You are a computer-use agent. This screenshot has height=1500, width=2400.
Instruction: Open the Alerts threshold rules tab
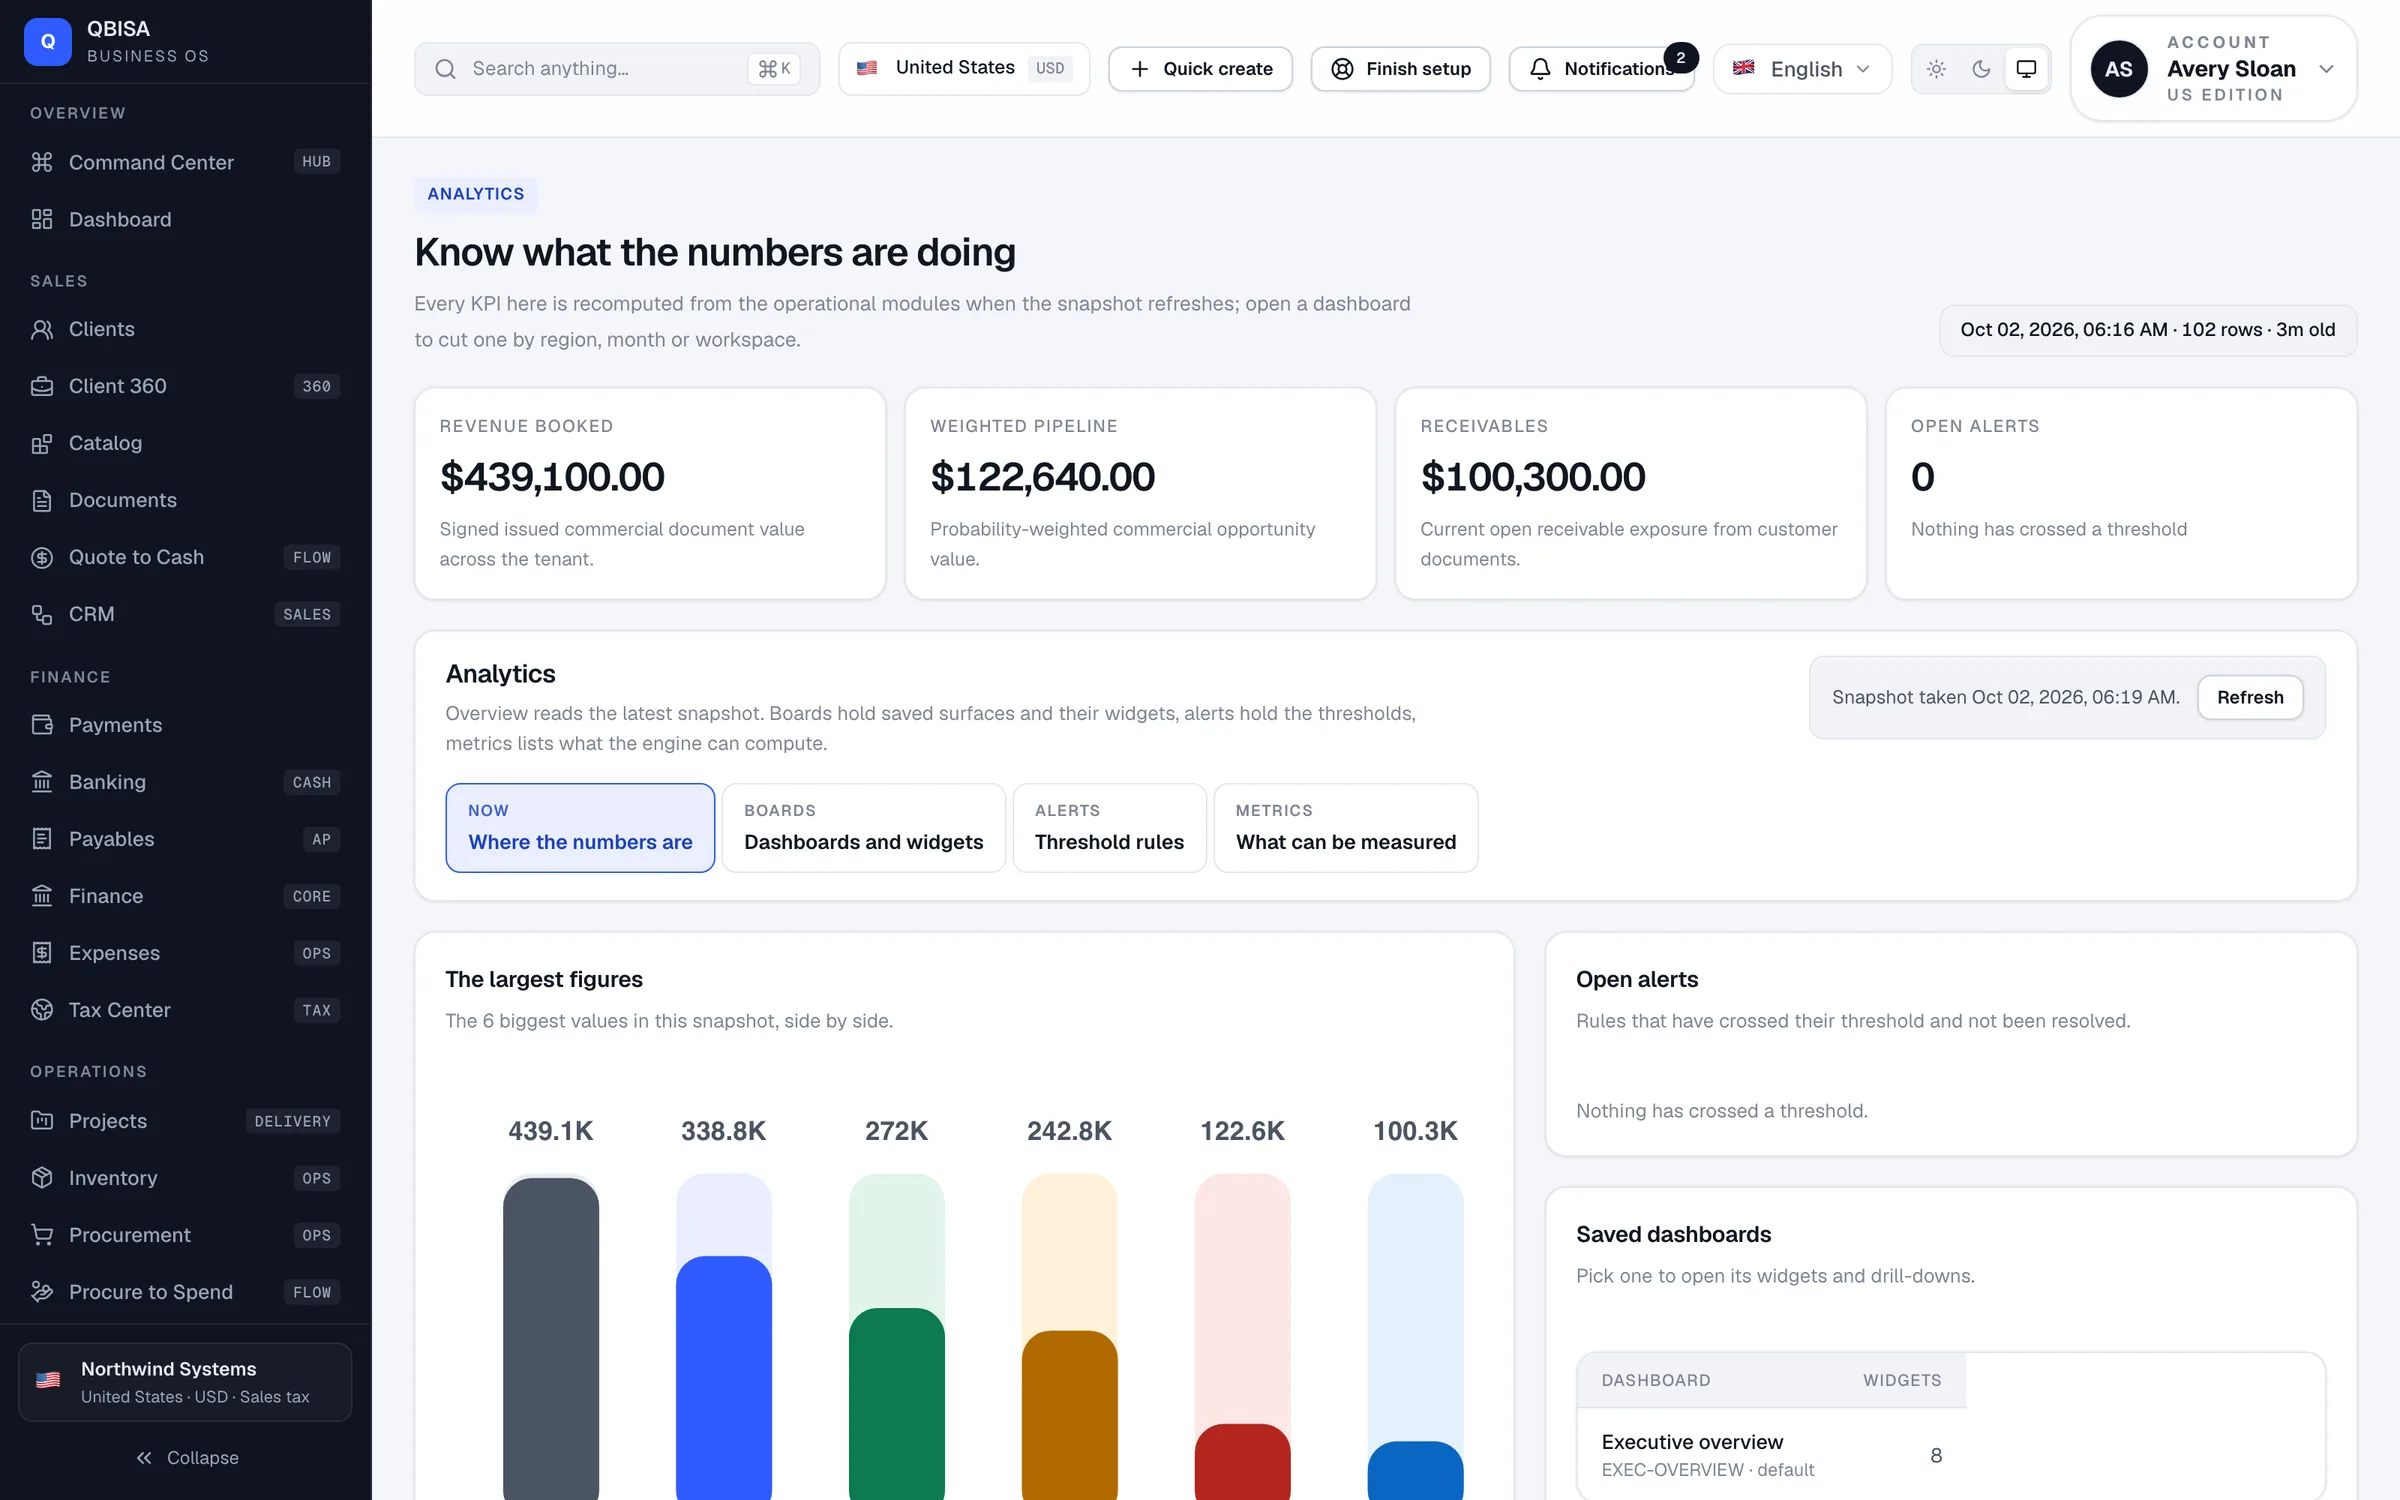point(1109,828)
